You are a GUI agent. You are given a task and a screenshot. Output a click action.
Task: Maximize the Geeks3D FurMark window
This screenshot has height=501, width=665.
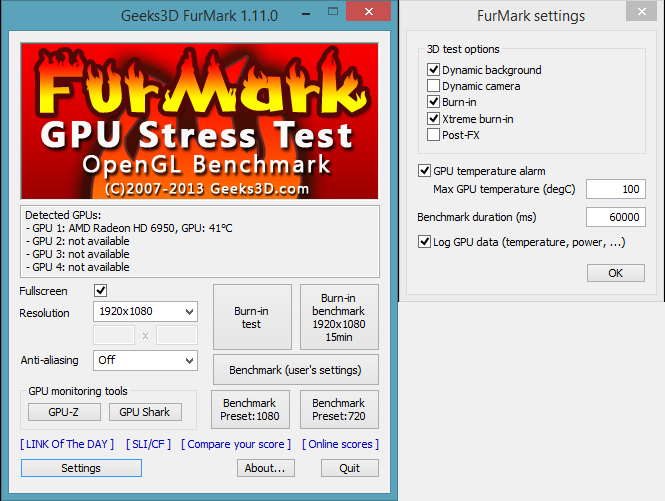[x=333, y=12]
